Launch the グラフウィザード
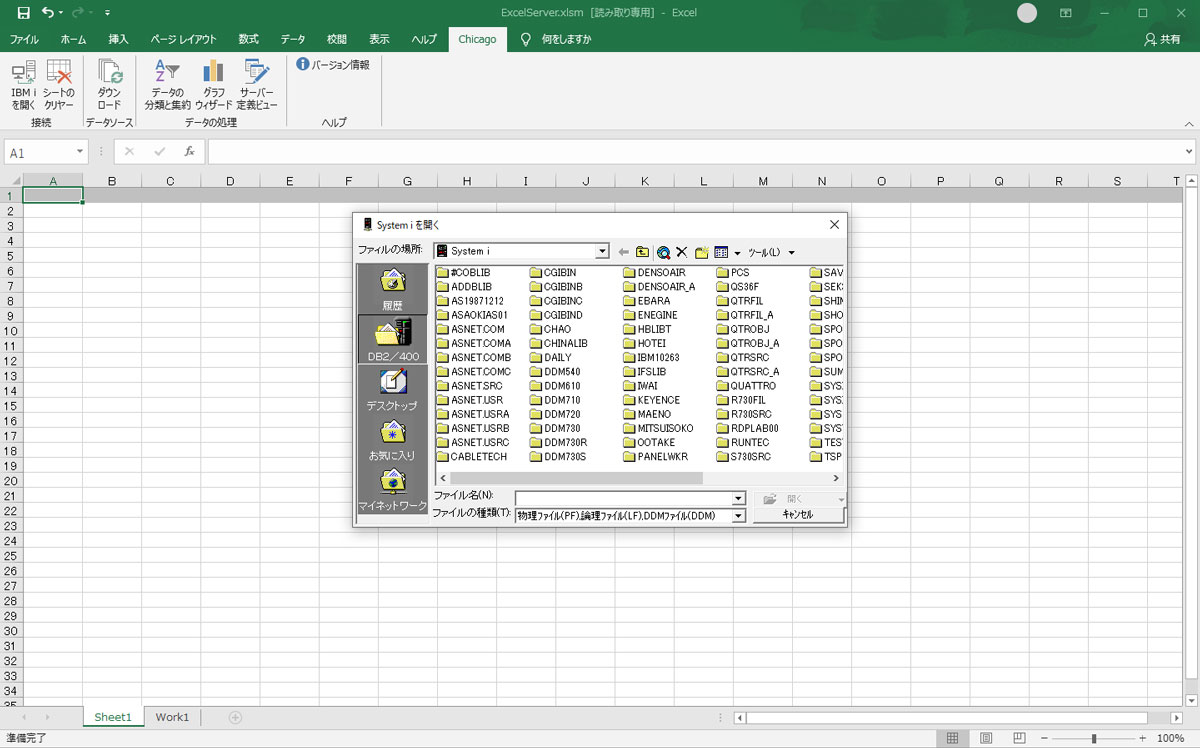 coord(214,84)
